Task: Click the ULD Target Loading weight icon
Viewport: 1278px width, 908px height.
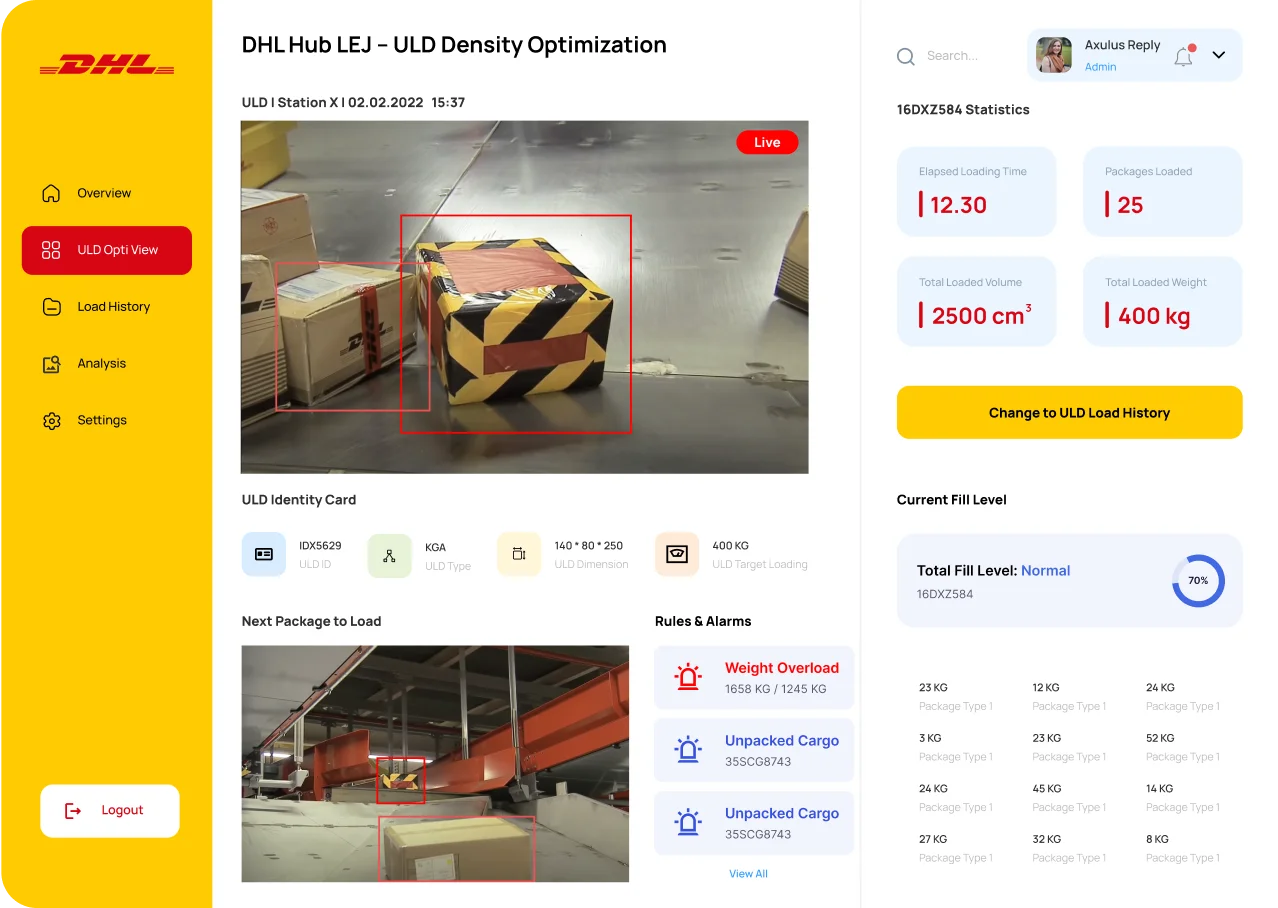Action: [677, 554]
